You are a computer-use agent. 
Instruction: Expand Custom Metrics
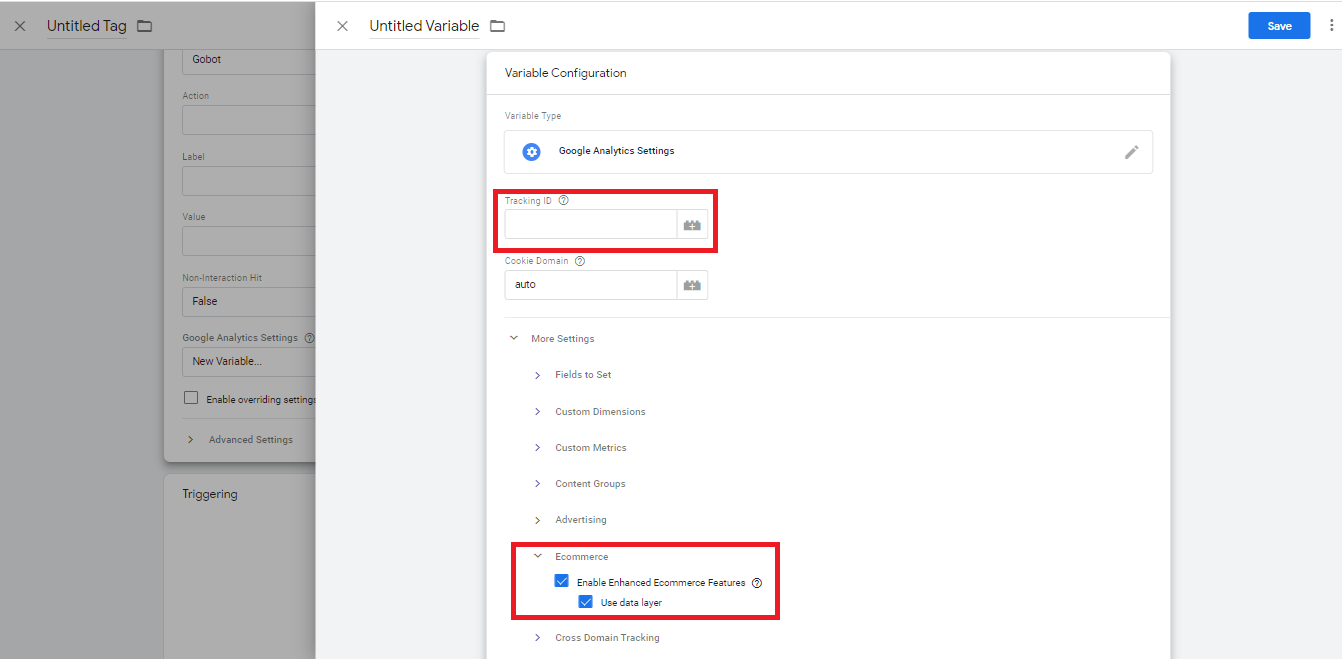click(x=538, y=448)
